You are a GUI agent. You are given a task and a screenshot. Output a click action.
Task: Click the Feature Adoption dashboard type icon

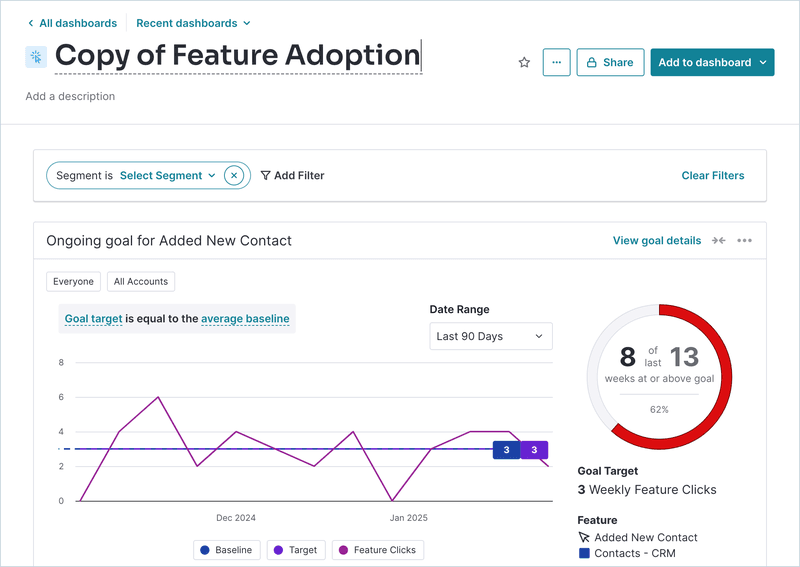(36, 57)
